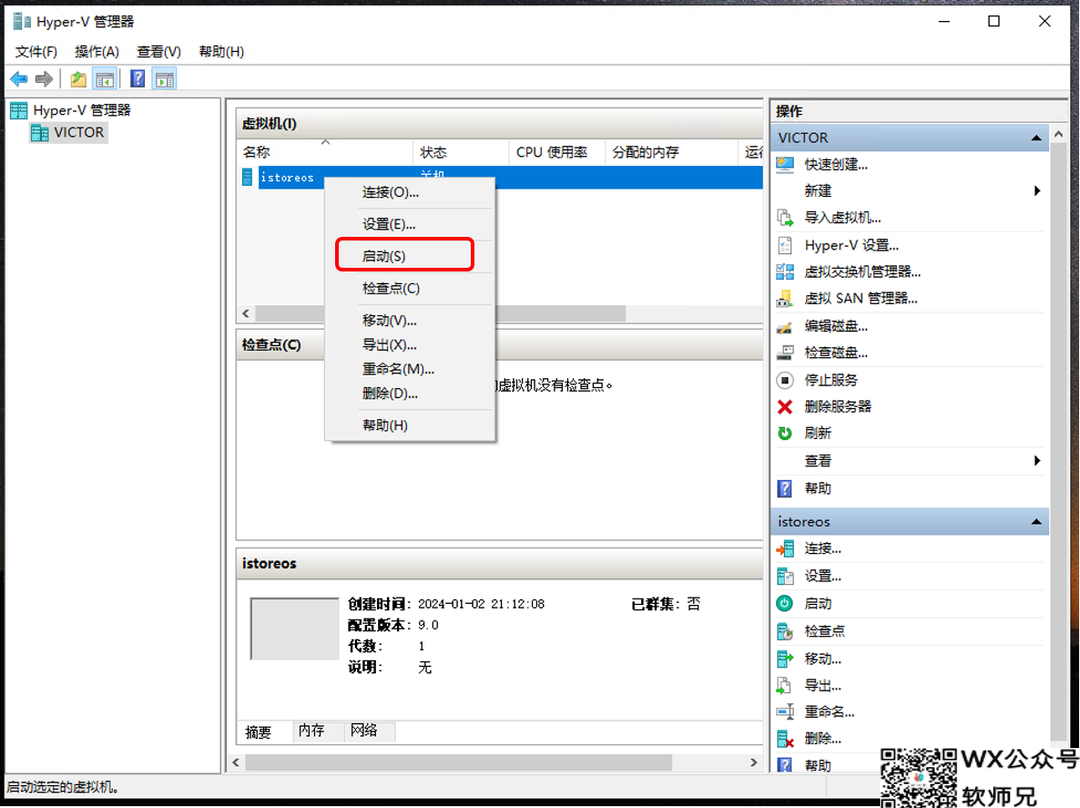
Task: Click the Move (移动) icon in actions pane
Action: tap(785, 659)
